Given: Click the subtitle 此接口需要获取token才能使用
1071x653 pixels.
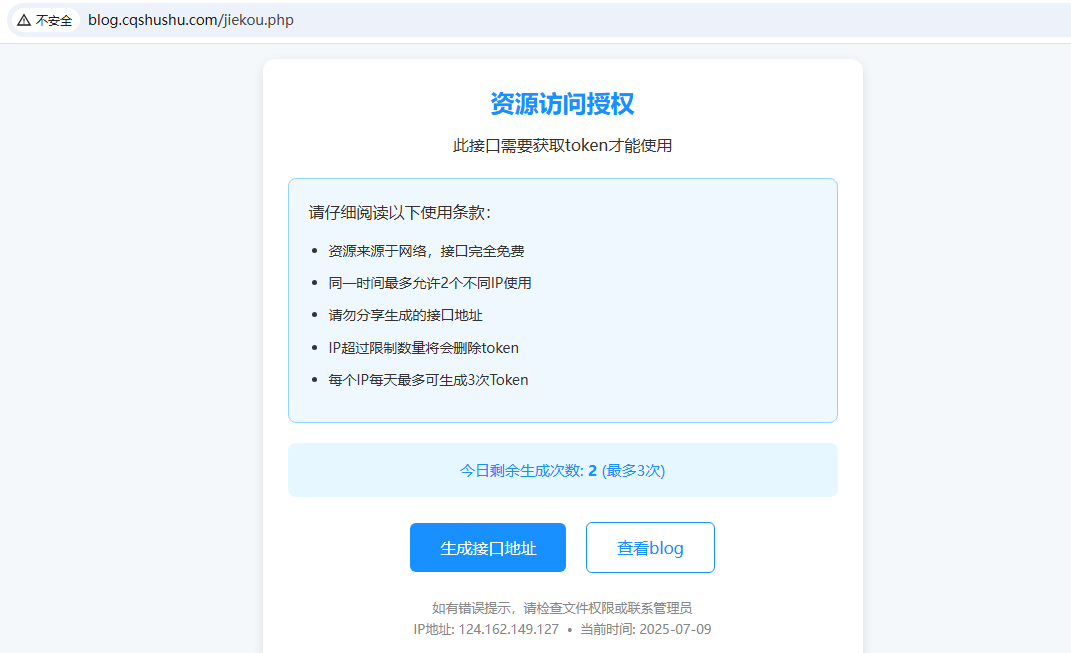Looking at the screenshot, I should click(x=562, y=146).
